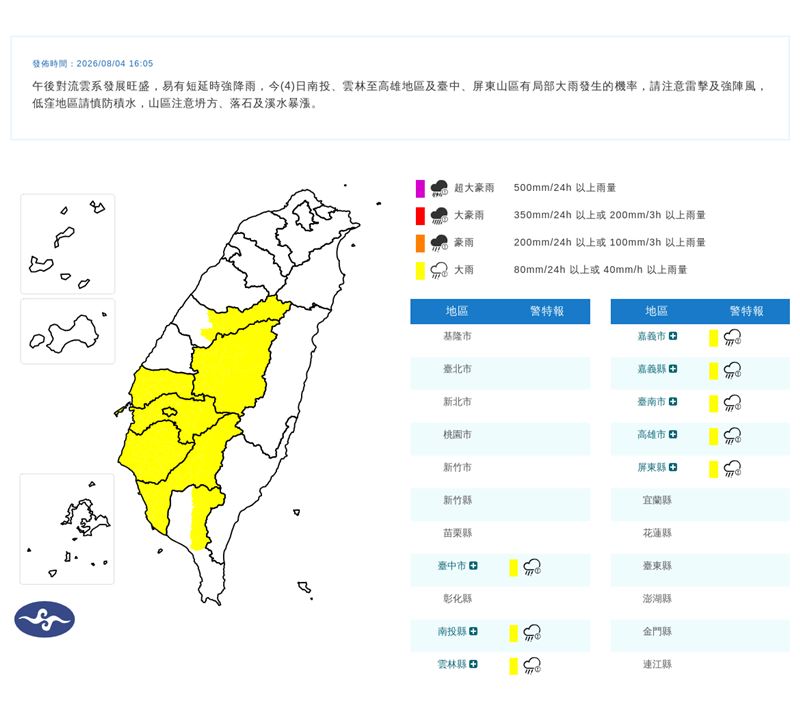Click the 80mm/24h 以上或 40mm/h legend text

click(600, 269)
